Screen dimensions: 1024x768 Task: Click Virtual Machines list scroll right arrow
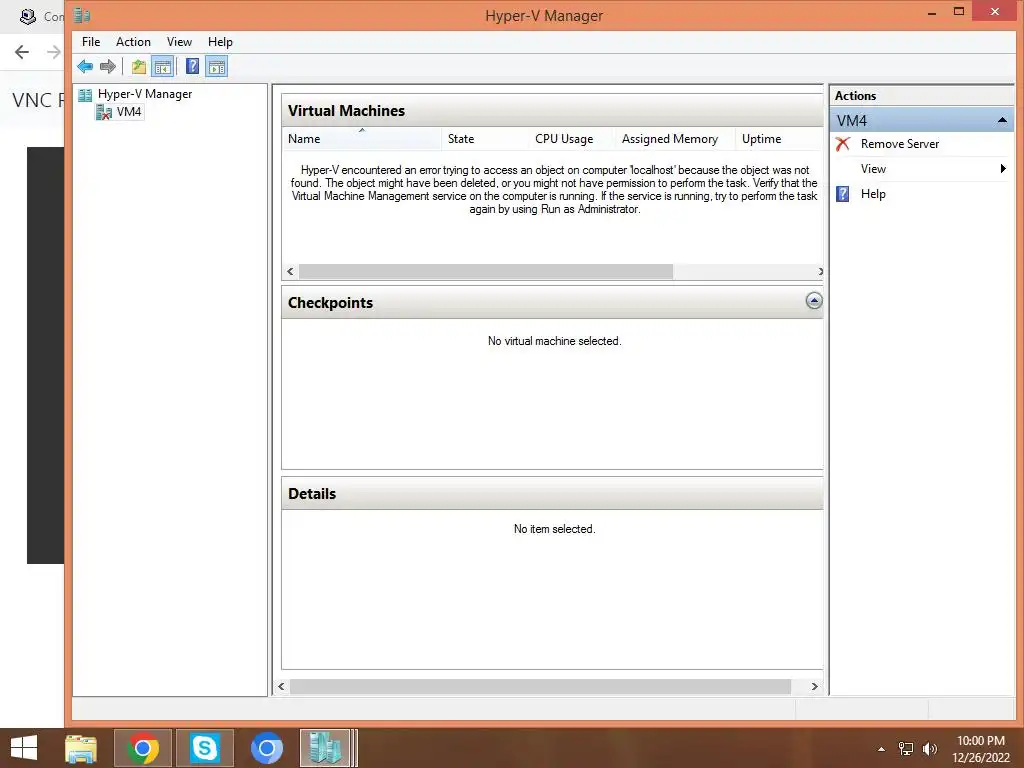[820, 272]
